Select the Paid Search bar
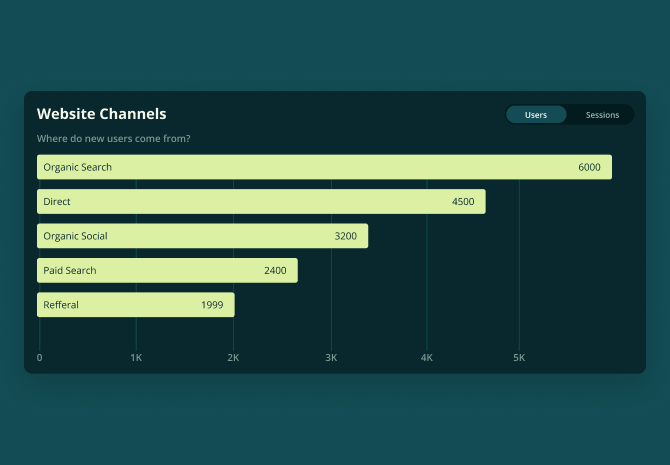670x465 pixels. point(168,271)
